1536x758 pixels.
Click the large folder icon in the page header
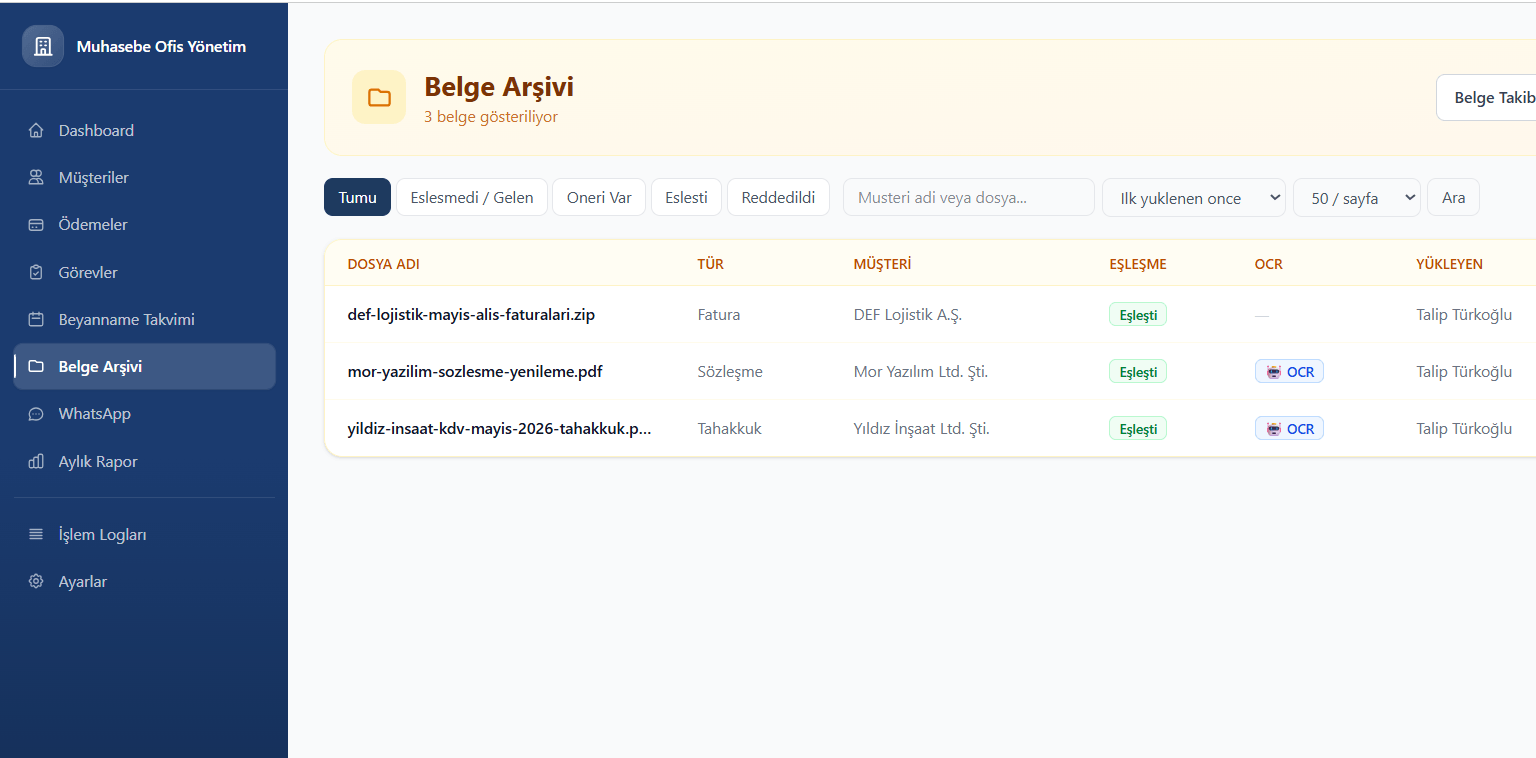pyautogui.click(x=379, y=97)
